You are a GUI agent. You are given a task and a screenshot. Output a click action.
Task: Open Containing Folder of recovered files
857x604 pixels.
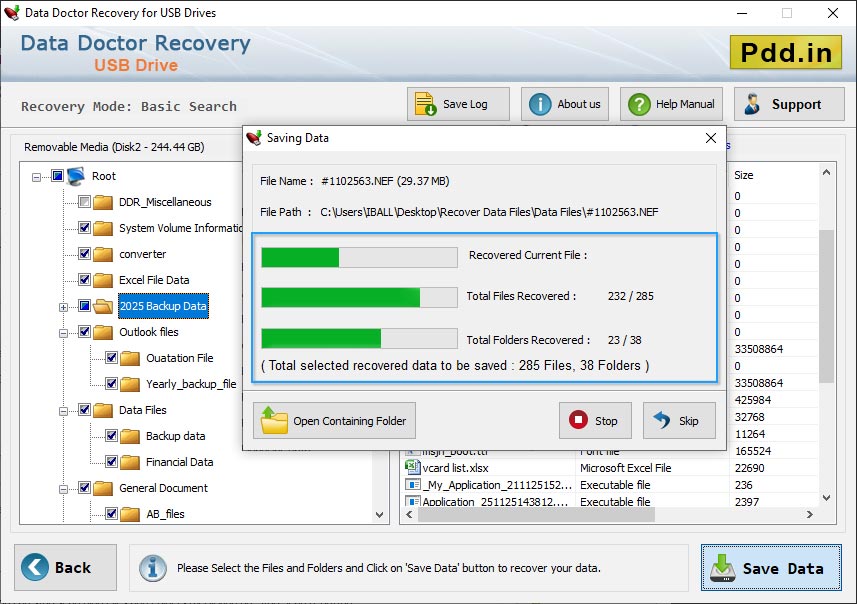point(334,421)
